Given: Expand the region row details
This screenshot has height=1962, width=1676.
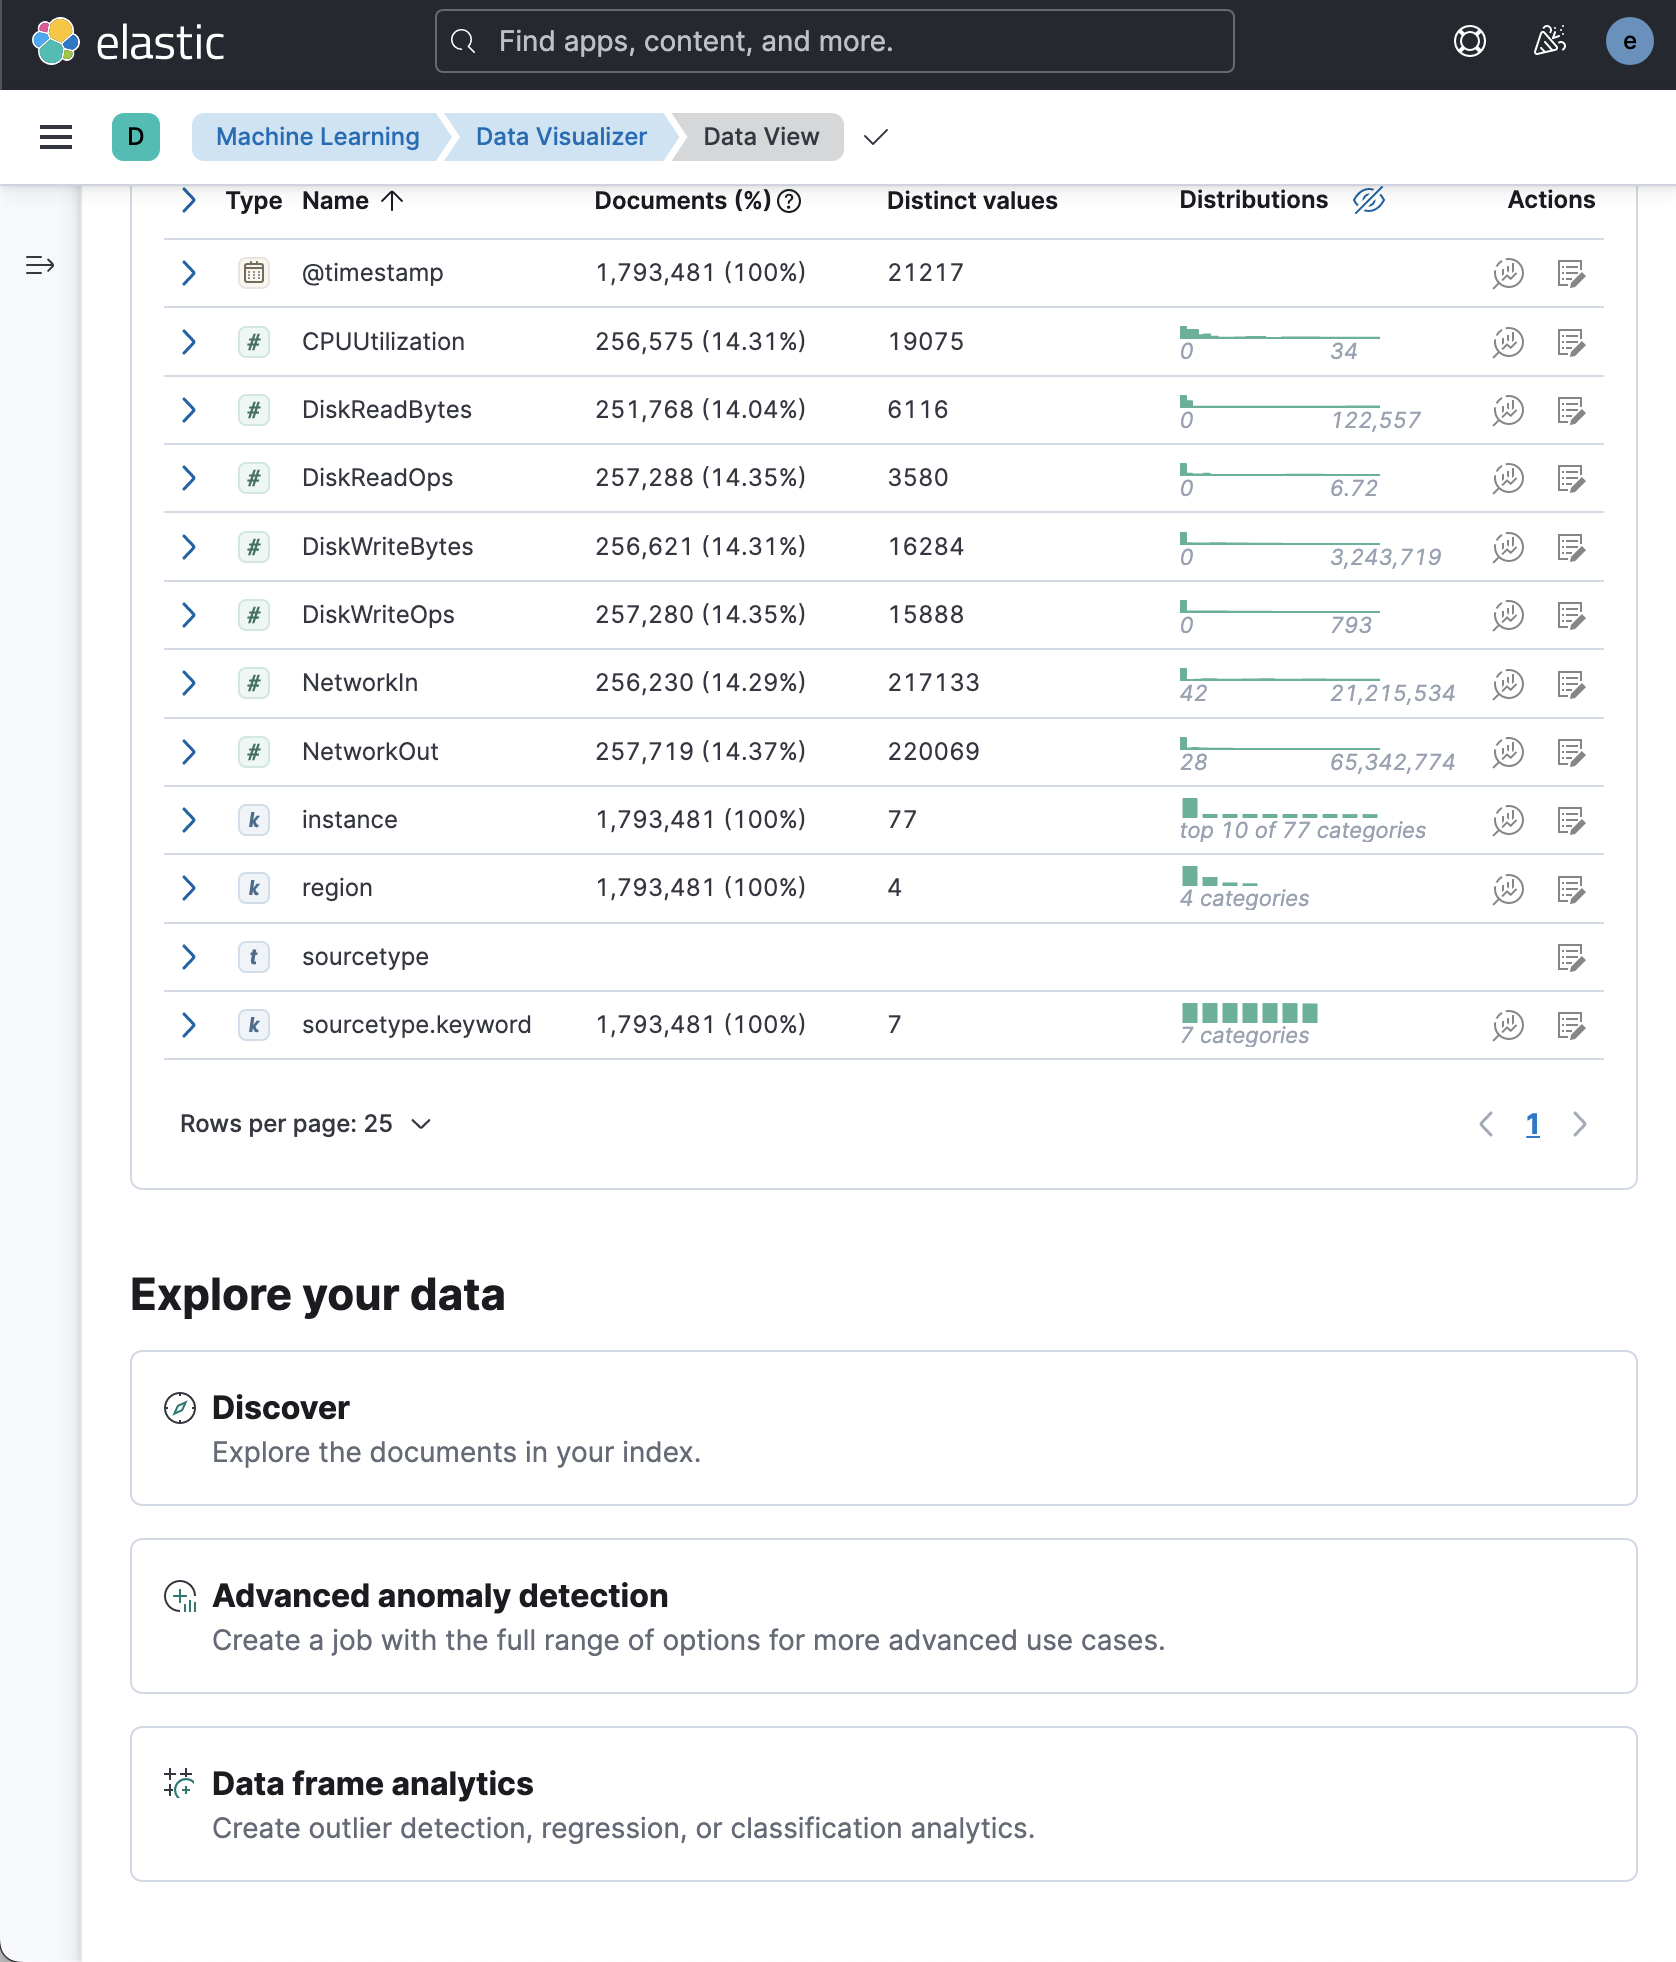Looking at the screenshot, I should point(188,888).
